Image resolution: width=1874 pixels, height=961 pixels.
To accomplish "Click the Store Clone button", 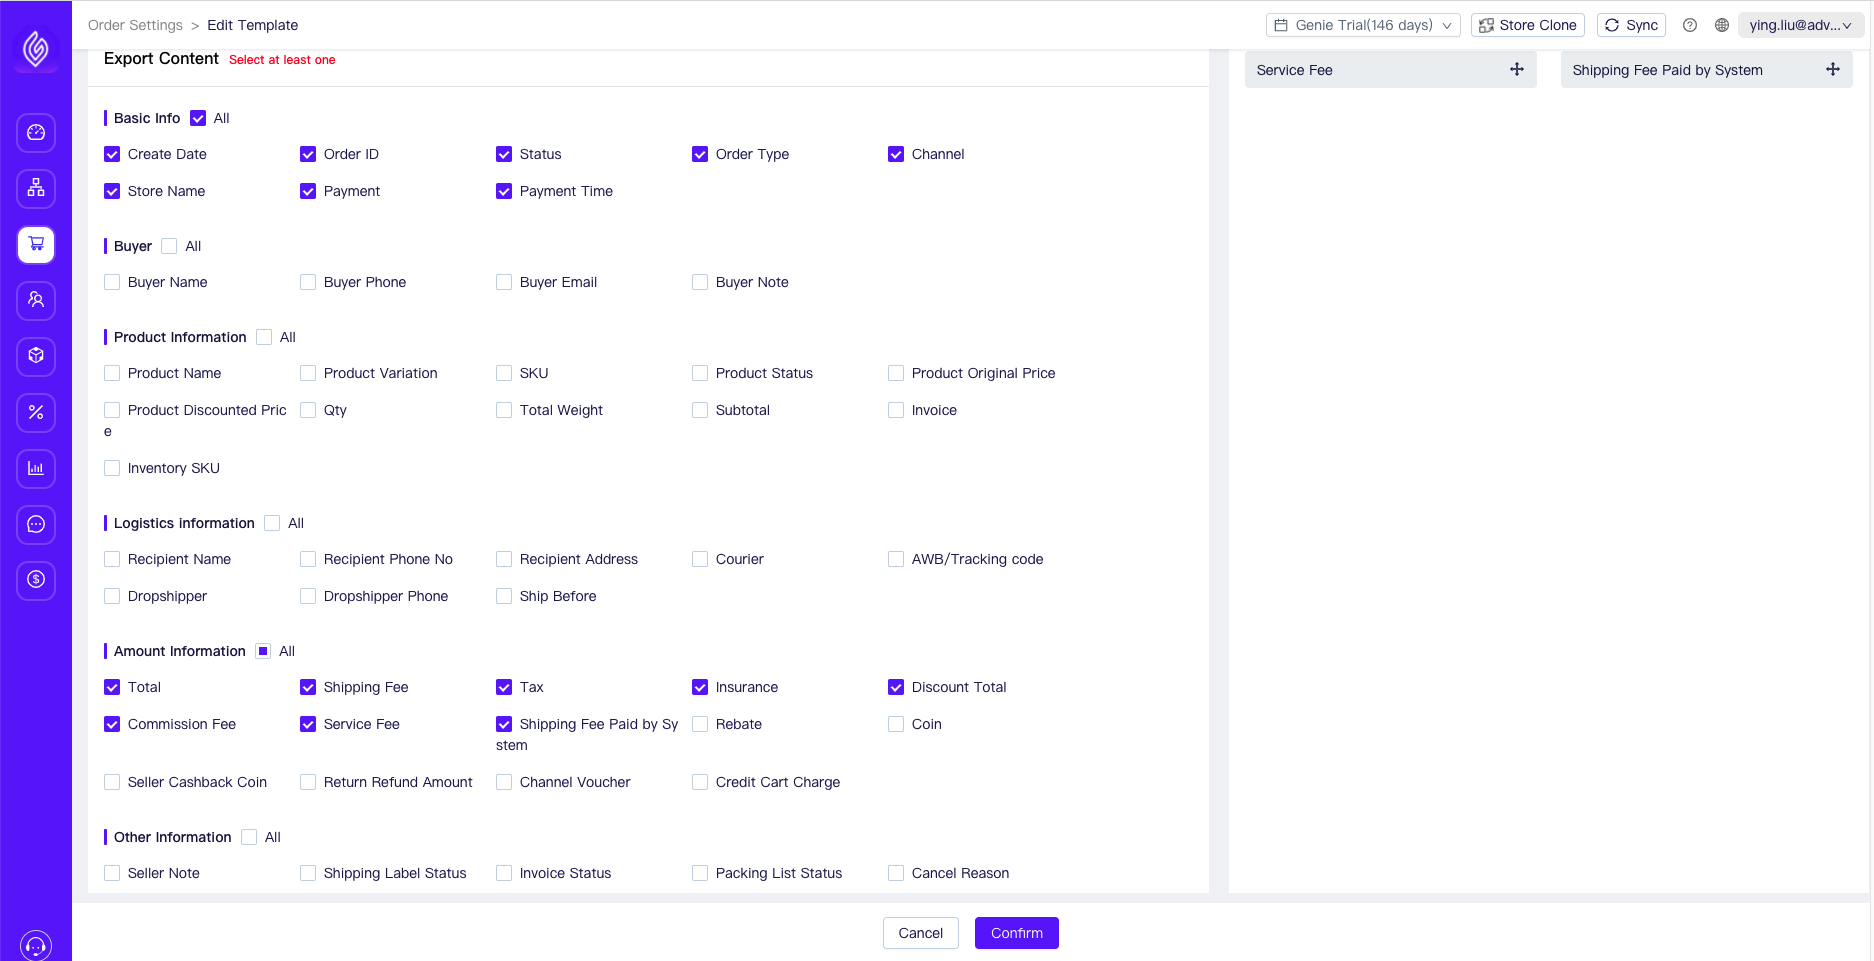I will click(1528, 25).
